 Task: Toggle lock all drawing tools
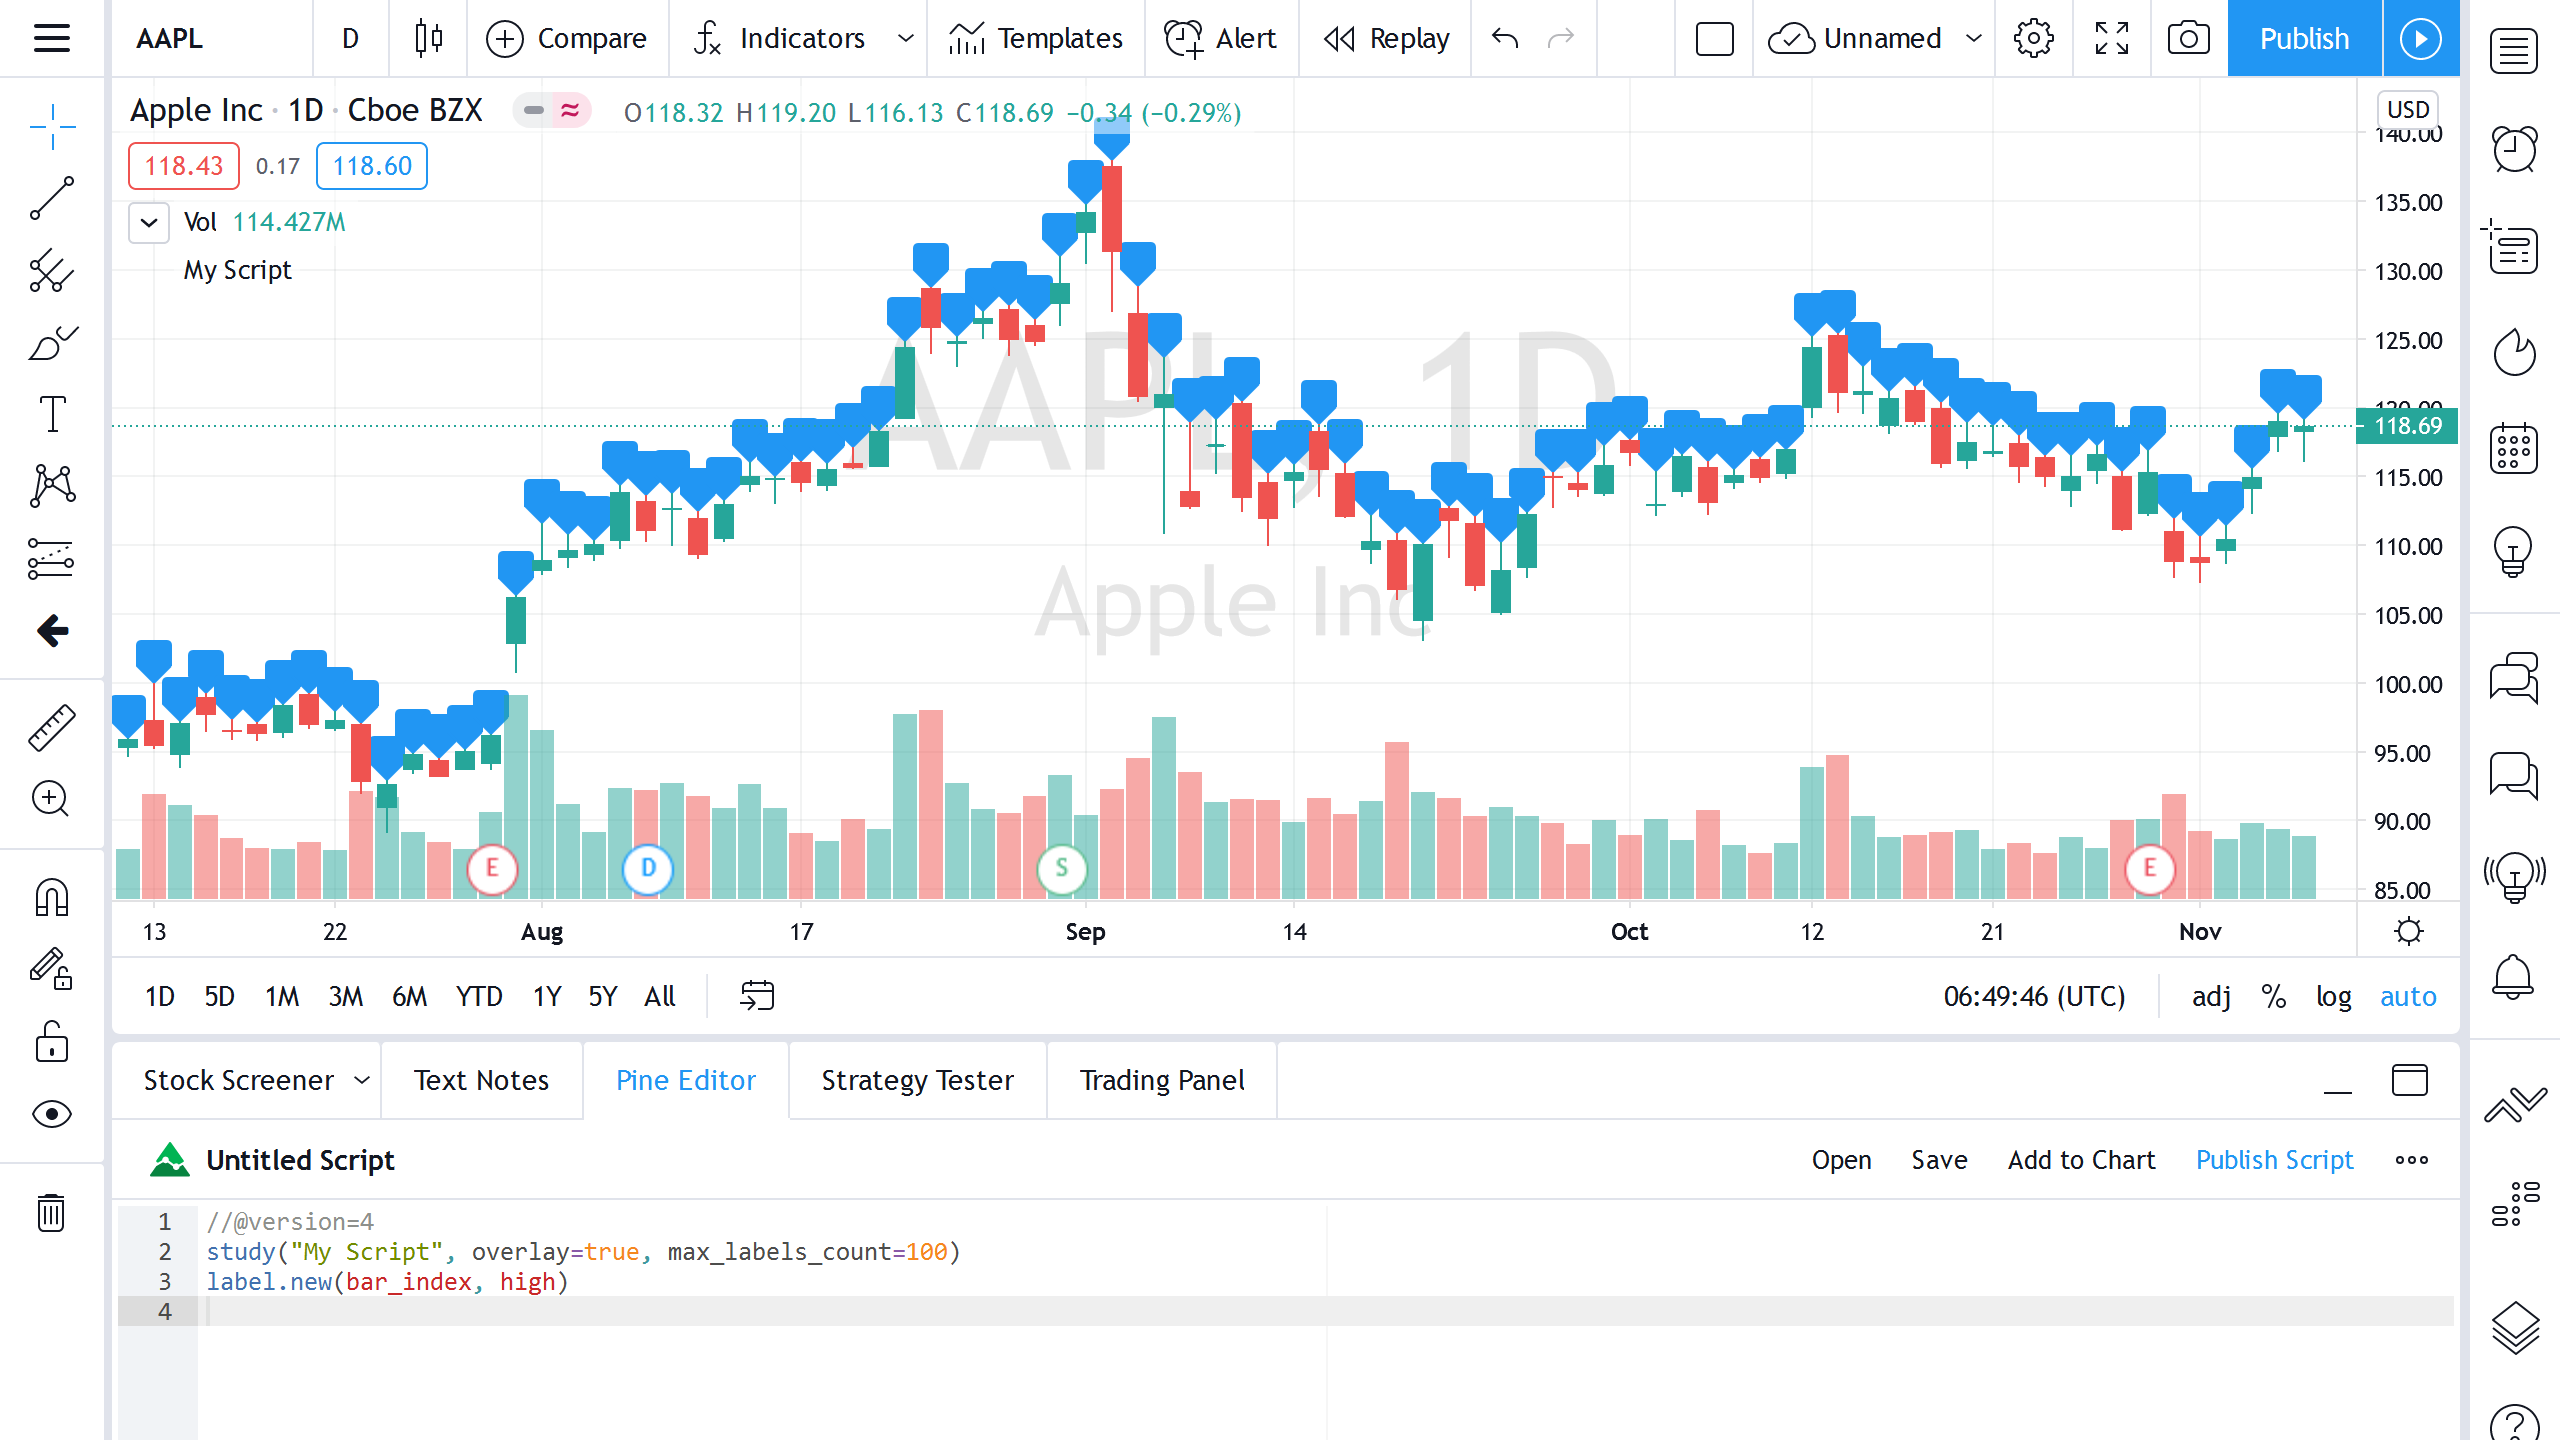[52, 1041]
